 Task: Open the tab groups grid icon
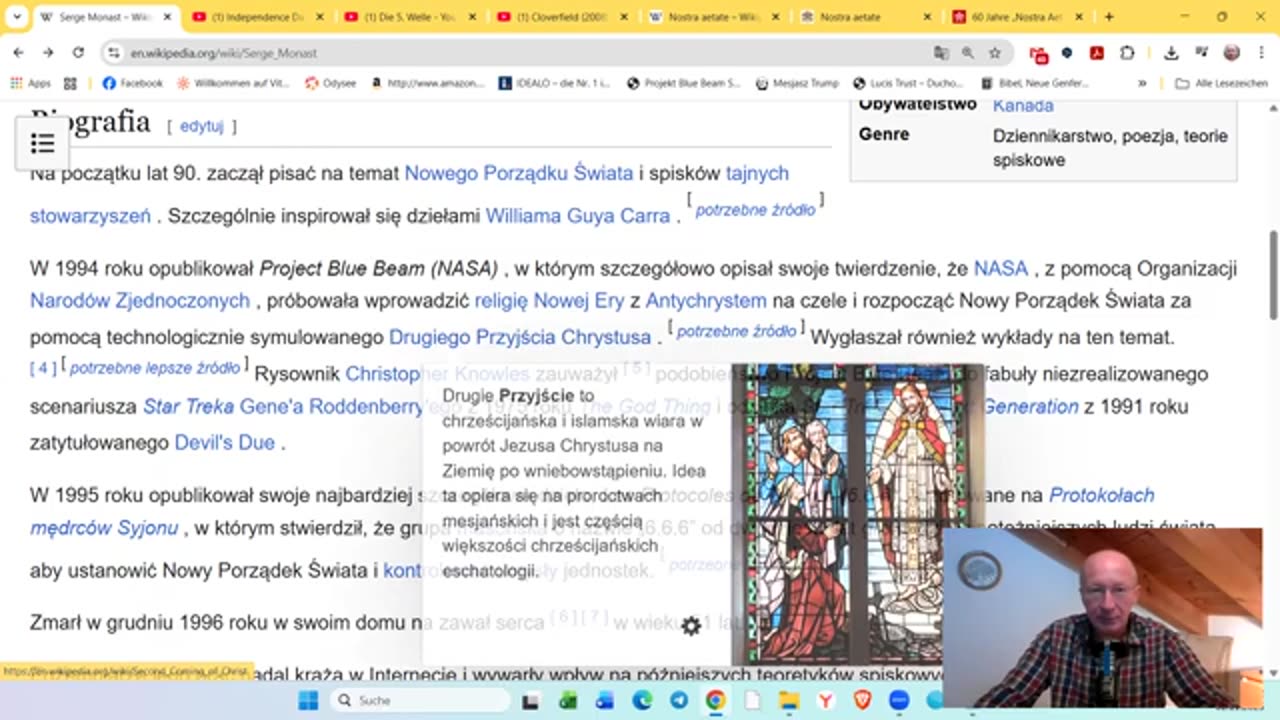(x=70, y=84)
